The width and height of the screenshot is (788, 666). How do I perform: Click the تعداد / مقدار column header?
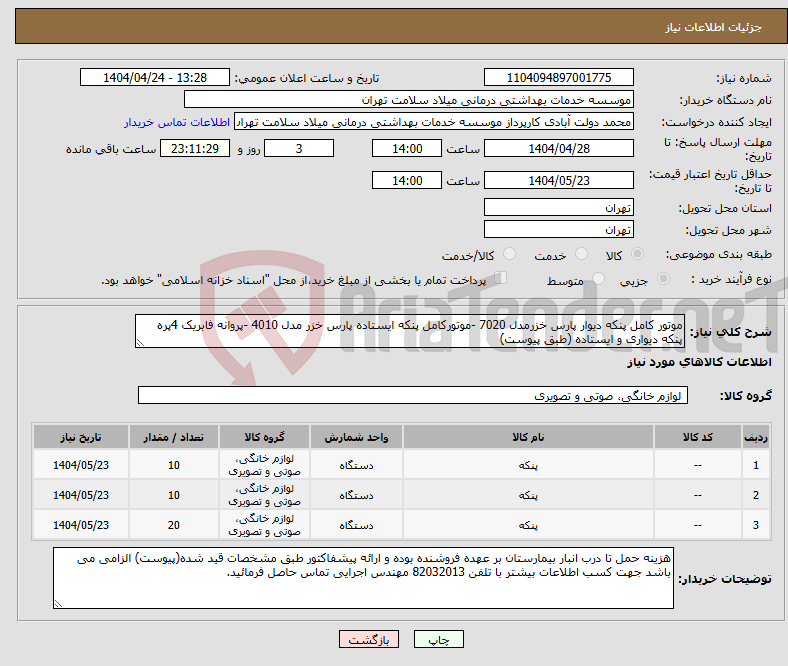(x=173, y=437)
